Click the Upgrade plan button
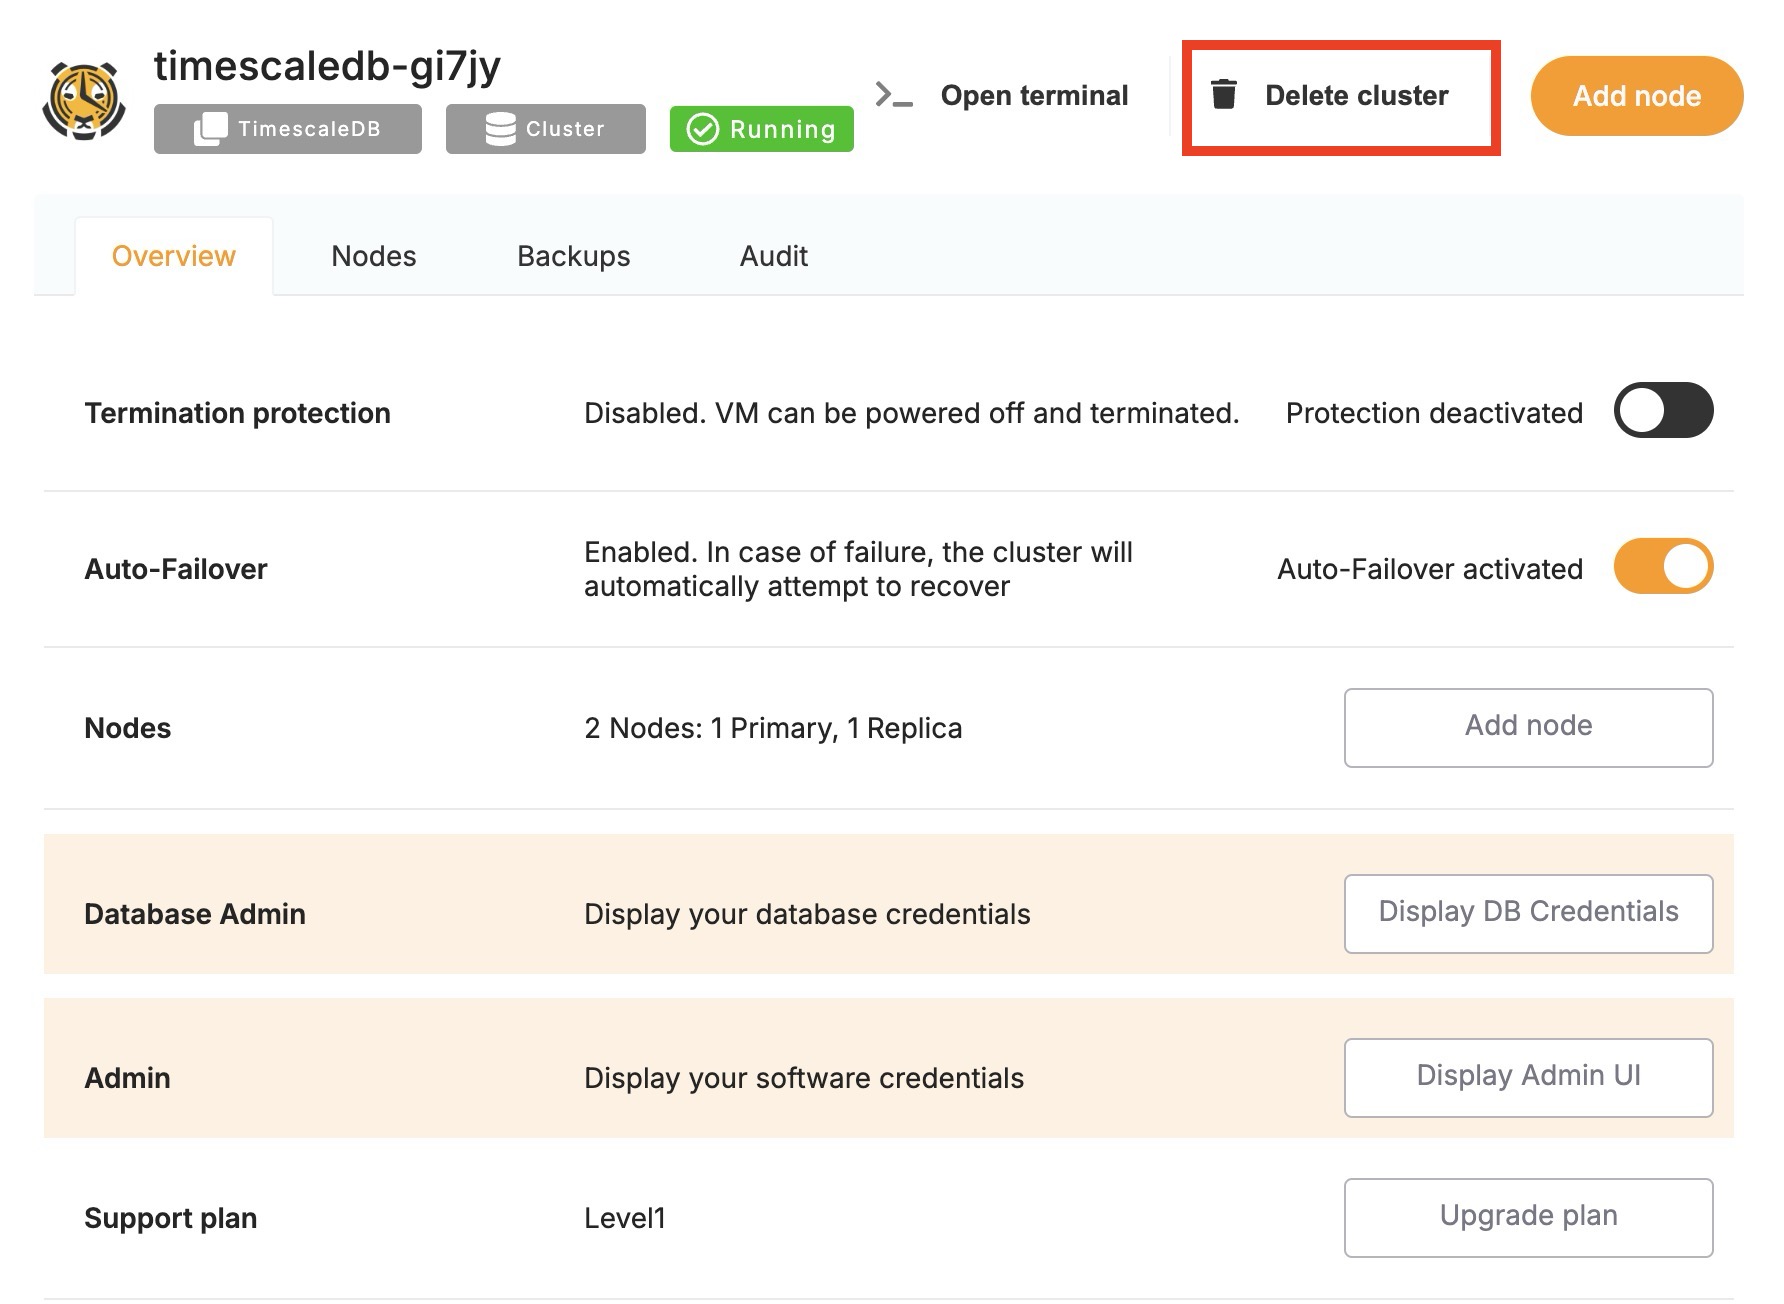The width and height of the screenshot is (1784, 1304). tap(1528, 1217)
